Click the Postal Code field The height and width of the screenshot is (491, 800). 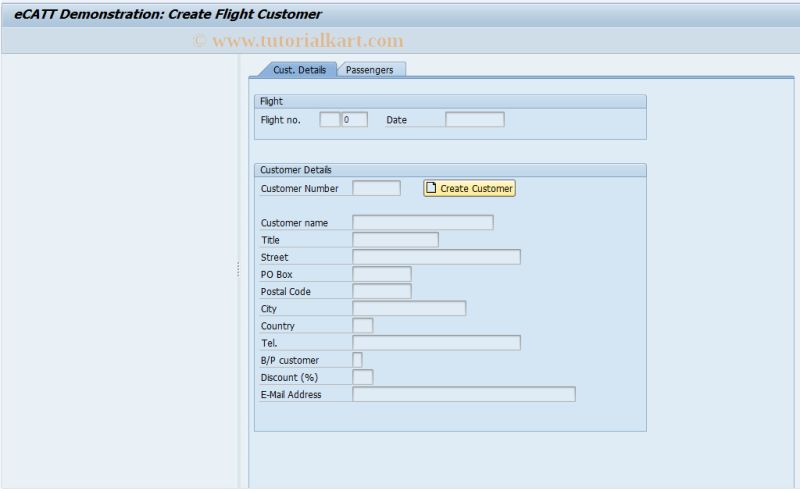coord(382,291)
